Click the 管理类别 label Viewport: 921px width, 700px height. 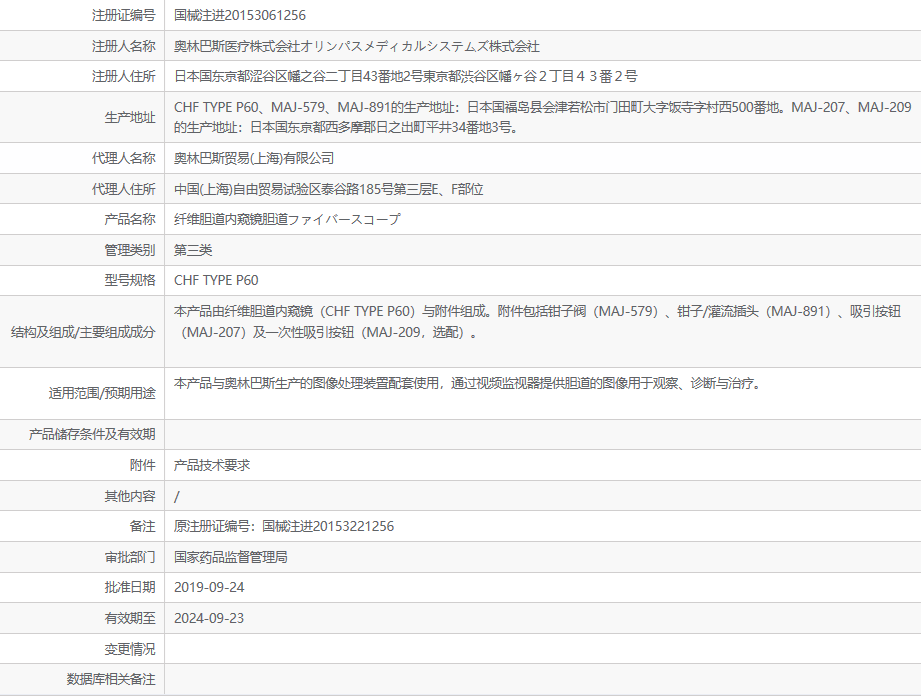tap(130, 250)
